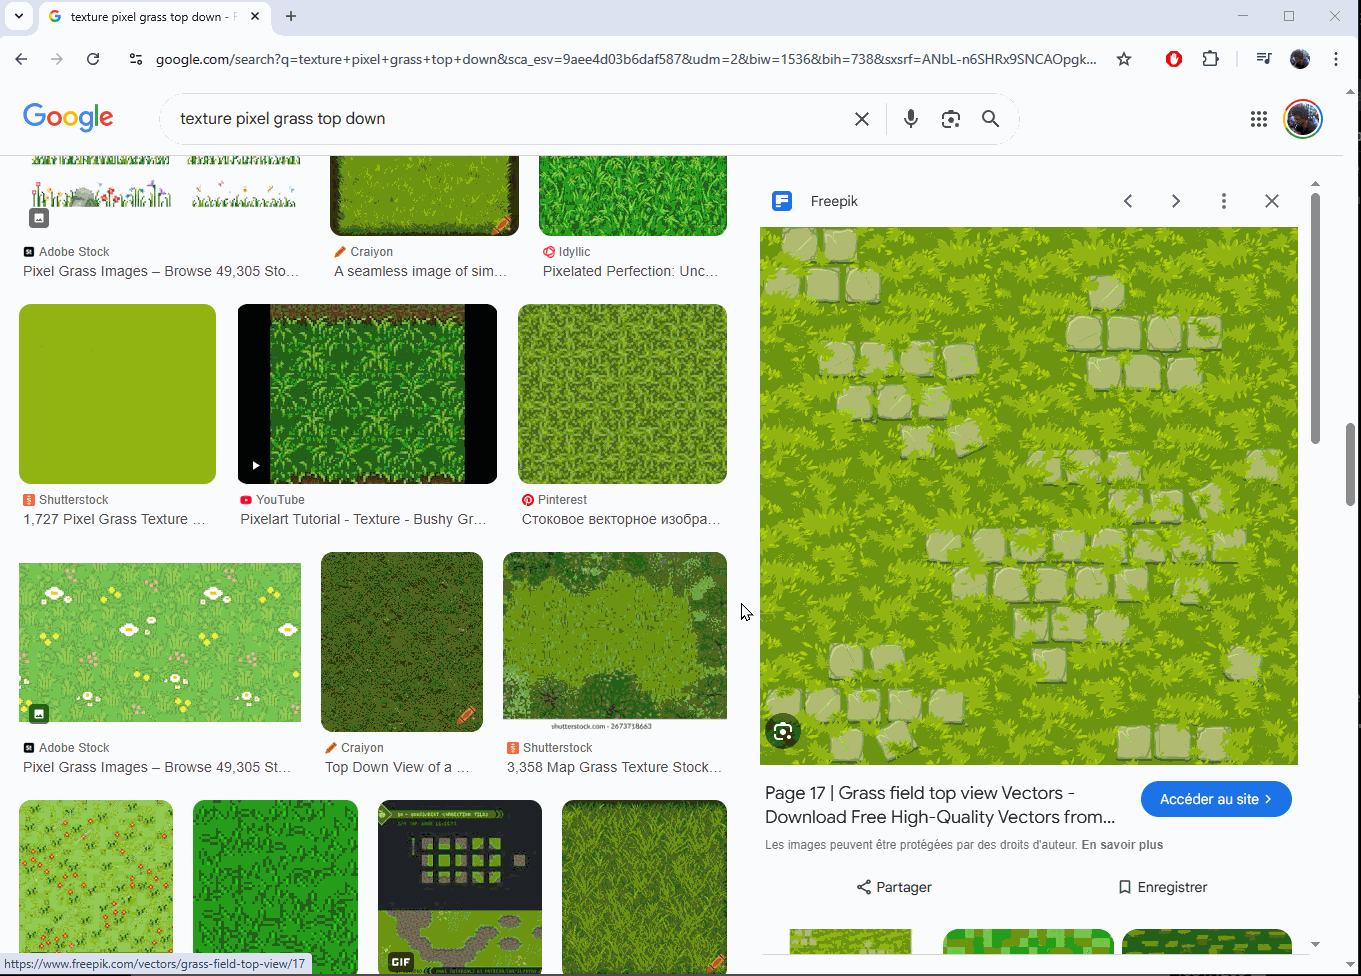Open the Google apps grid
The width and height of the screenshot is (1361, 976).
click(1258, 118)
